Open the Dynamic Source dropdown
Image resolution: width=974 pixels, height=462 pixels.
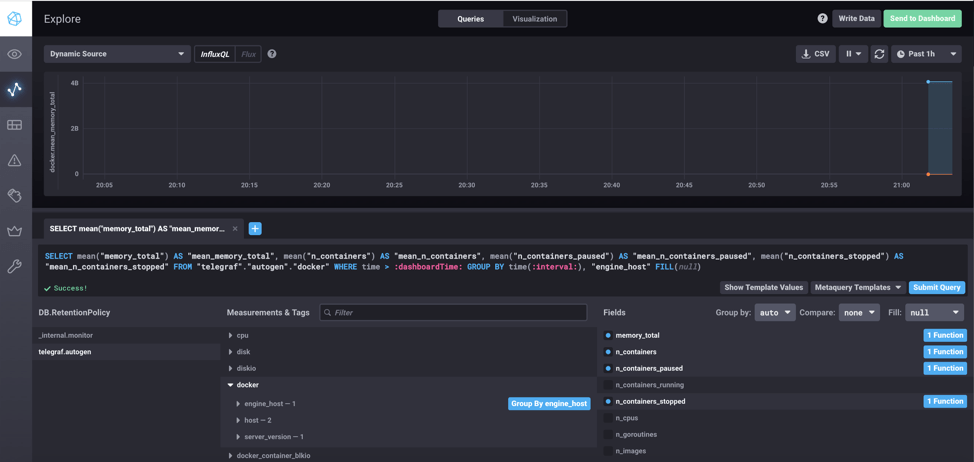116,54
